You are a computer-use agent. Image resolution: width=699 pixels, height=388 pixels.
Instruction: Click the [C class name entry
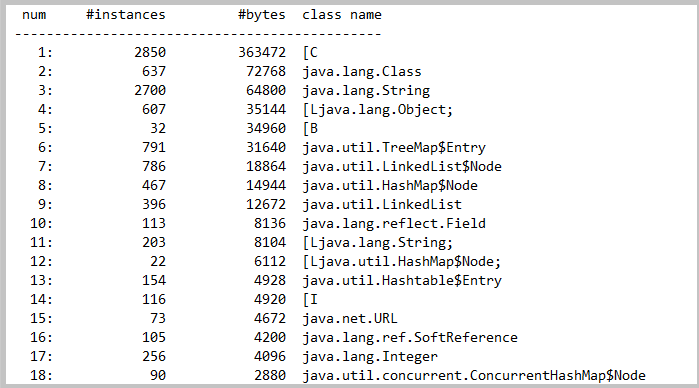(310, 53)
